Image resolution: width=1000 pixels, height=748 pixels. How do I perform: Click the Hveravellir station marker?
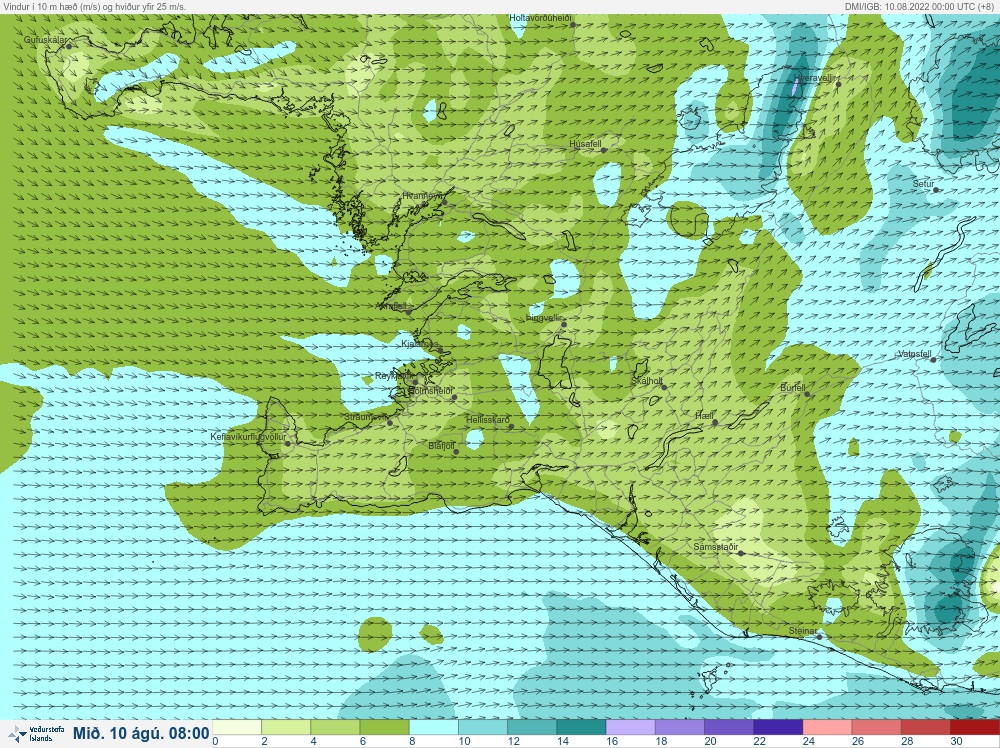(838, 84)
